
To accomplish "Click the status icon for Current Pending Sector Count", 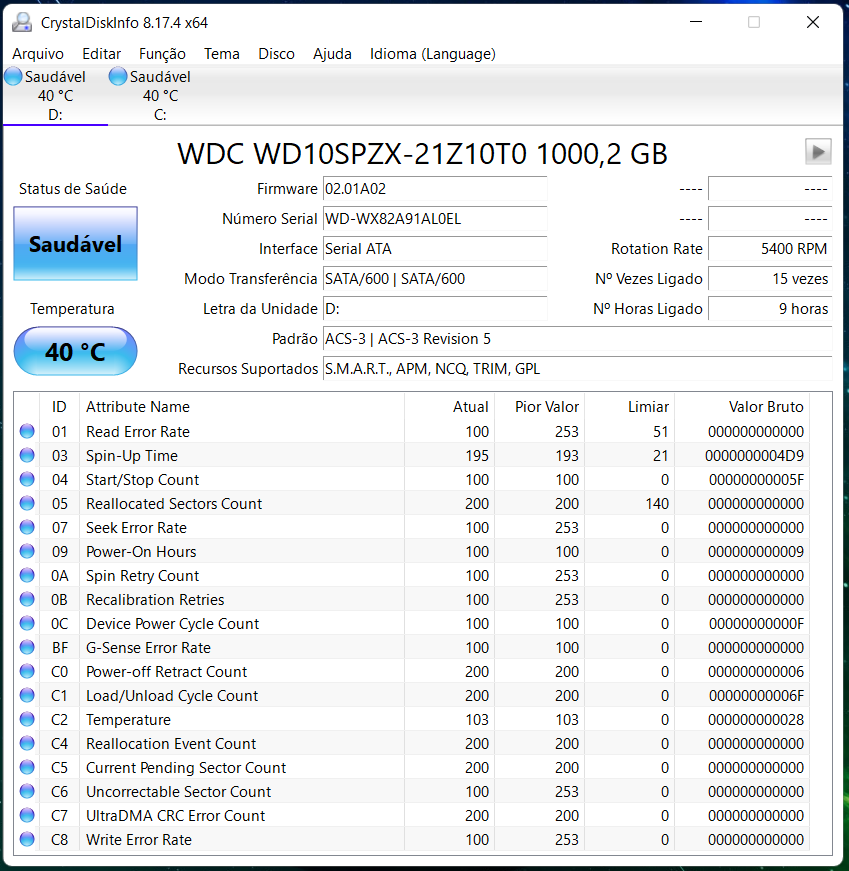I will tap(27, 767).
